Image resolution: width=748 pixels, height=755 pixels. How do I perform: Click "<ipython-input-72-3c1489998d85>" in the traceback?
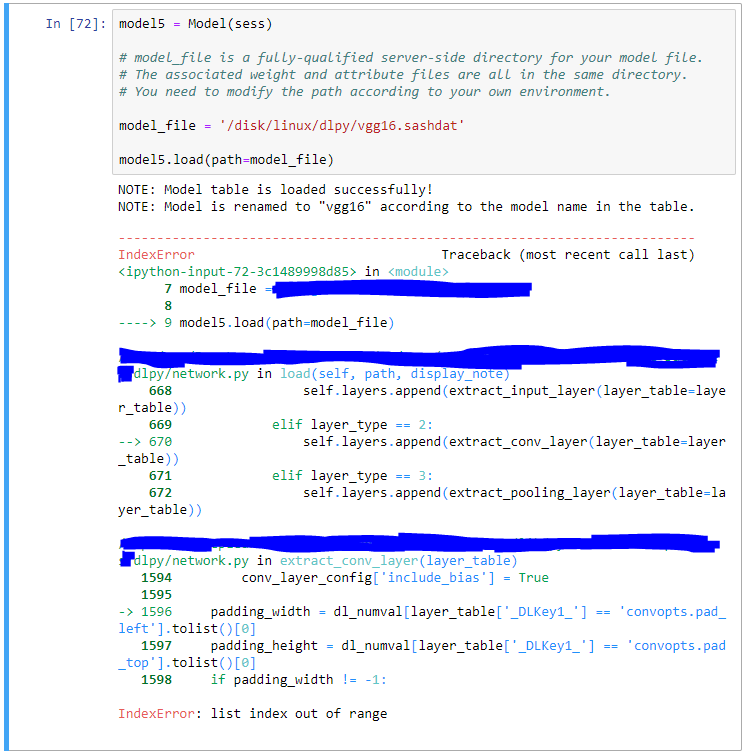point(237,272)
